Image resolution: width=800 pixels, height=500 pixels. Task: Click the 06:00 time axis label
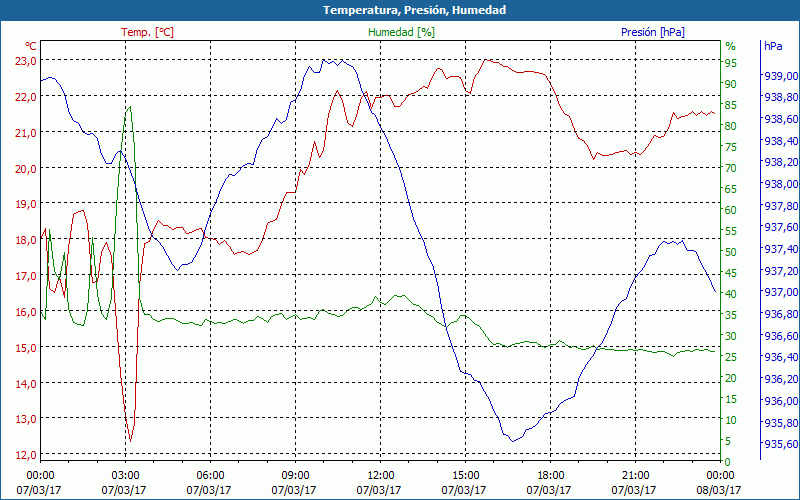pyautogui.click(x=210, y=476)
